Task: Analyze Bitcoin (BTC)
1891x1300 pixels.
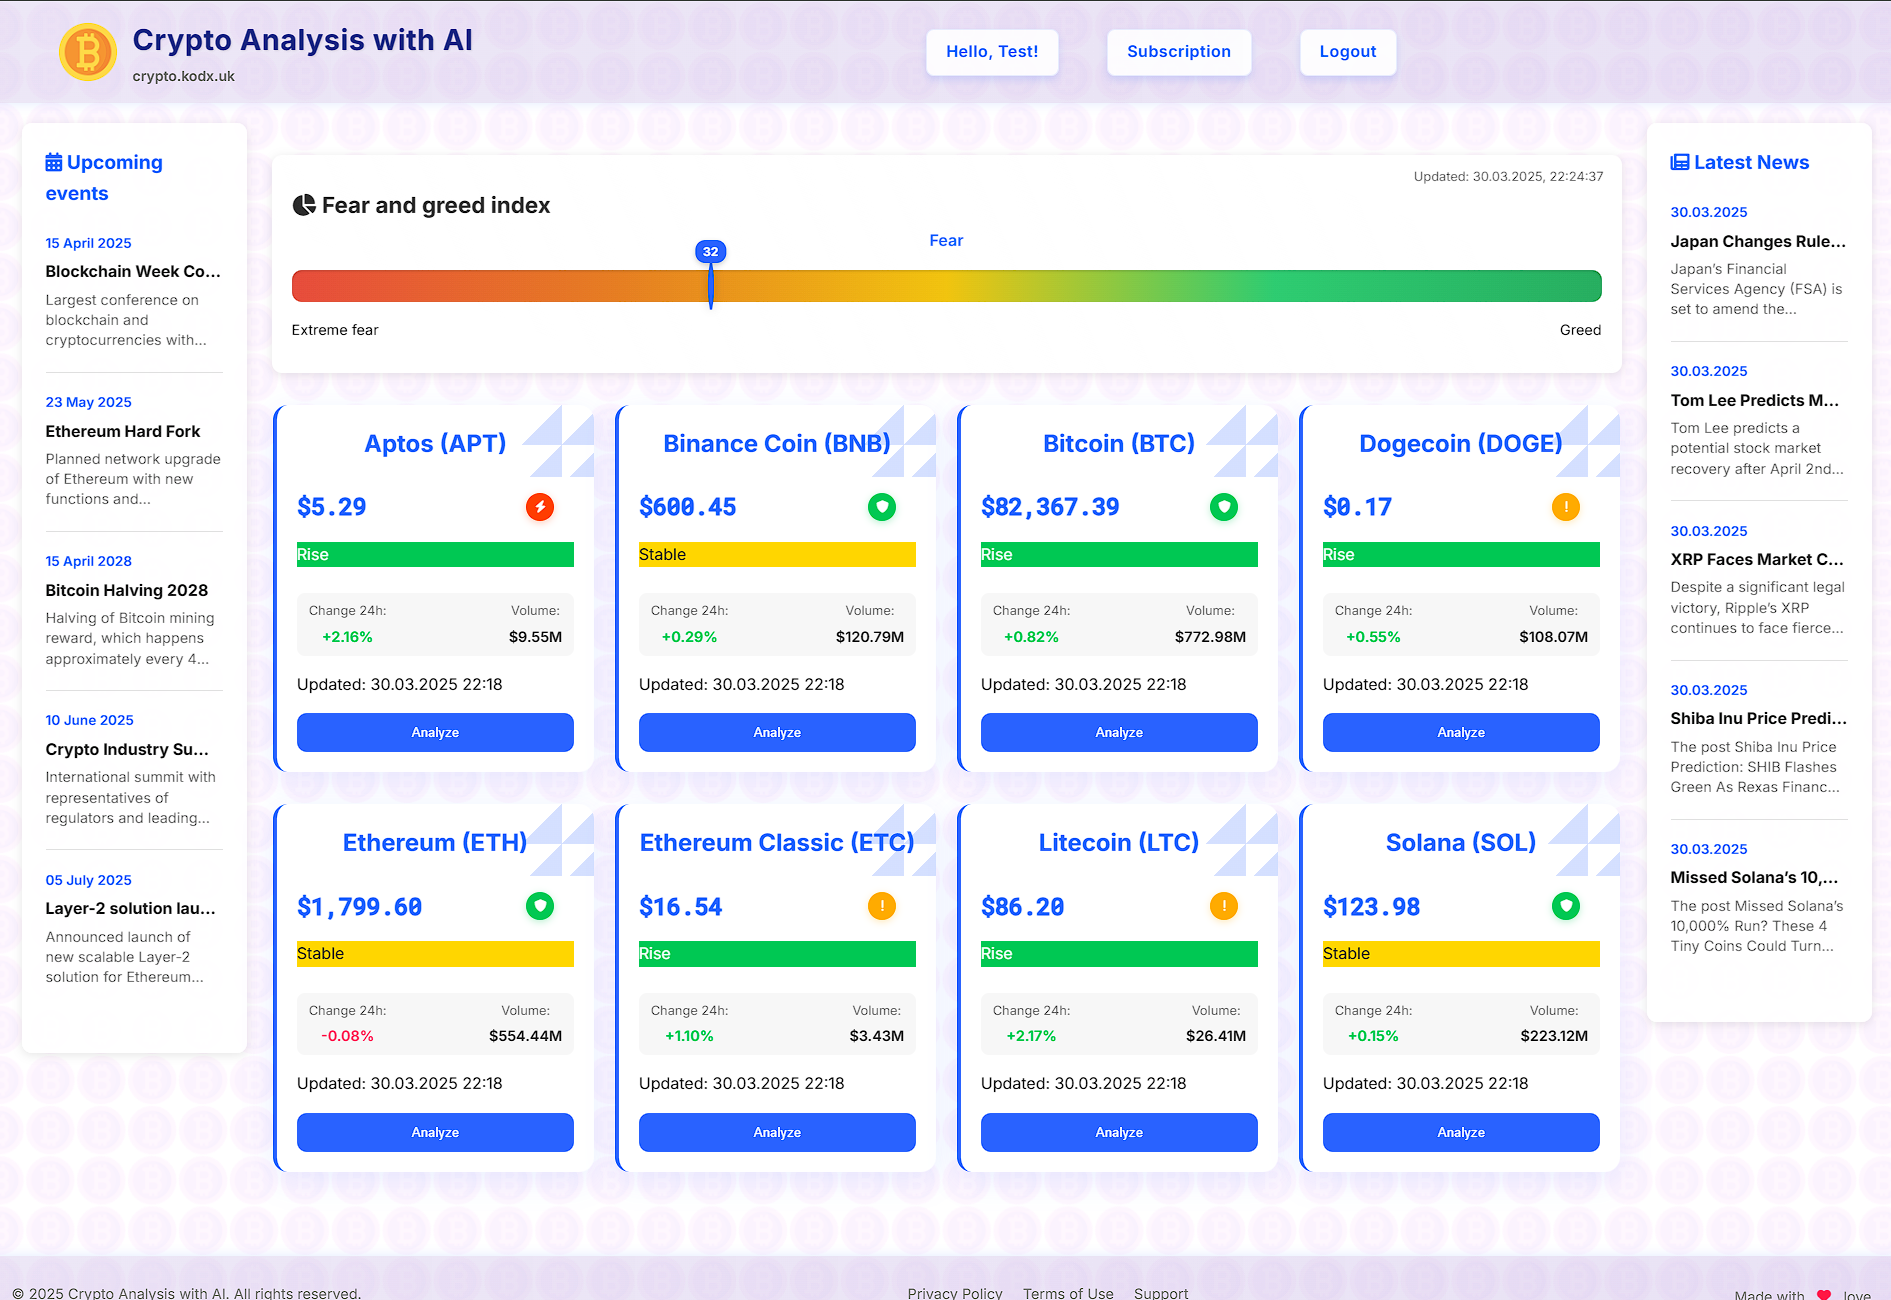Action: pos(1119,732)
